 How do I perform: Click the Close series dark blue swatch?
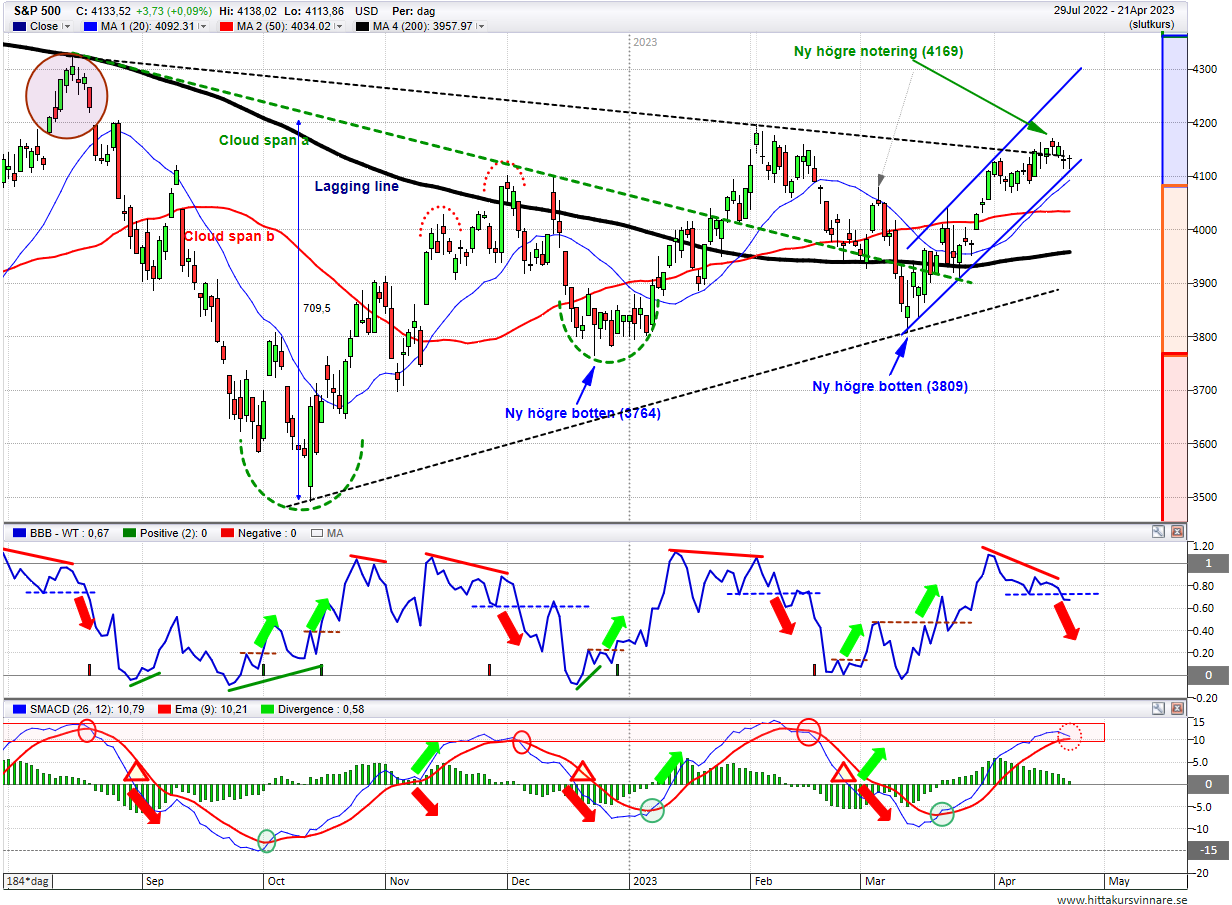tap(17, 27)
